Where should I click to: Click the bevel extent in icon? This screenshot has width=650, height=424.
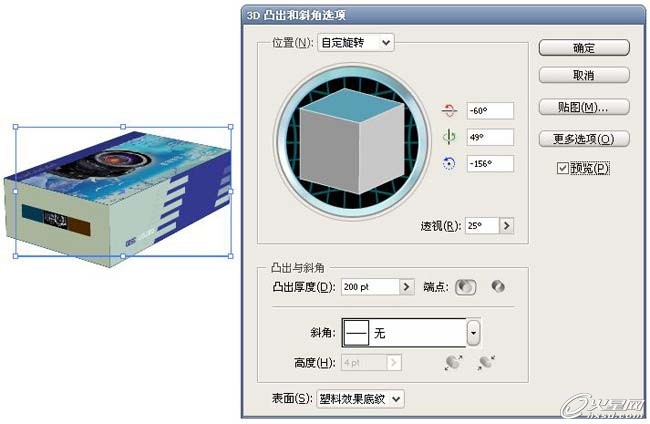coord(486,363)
